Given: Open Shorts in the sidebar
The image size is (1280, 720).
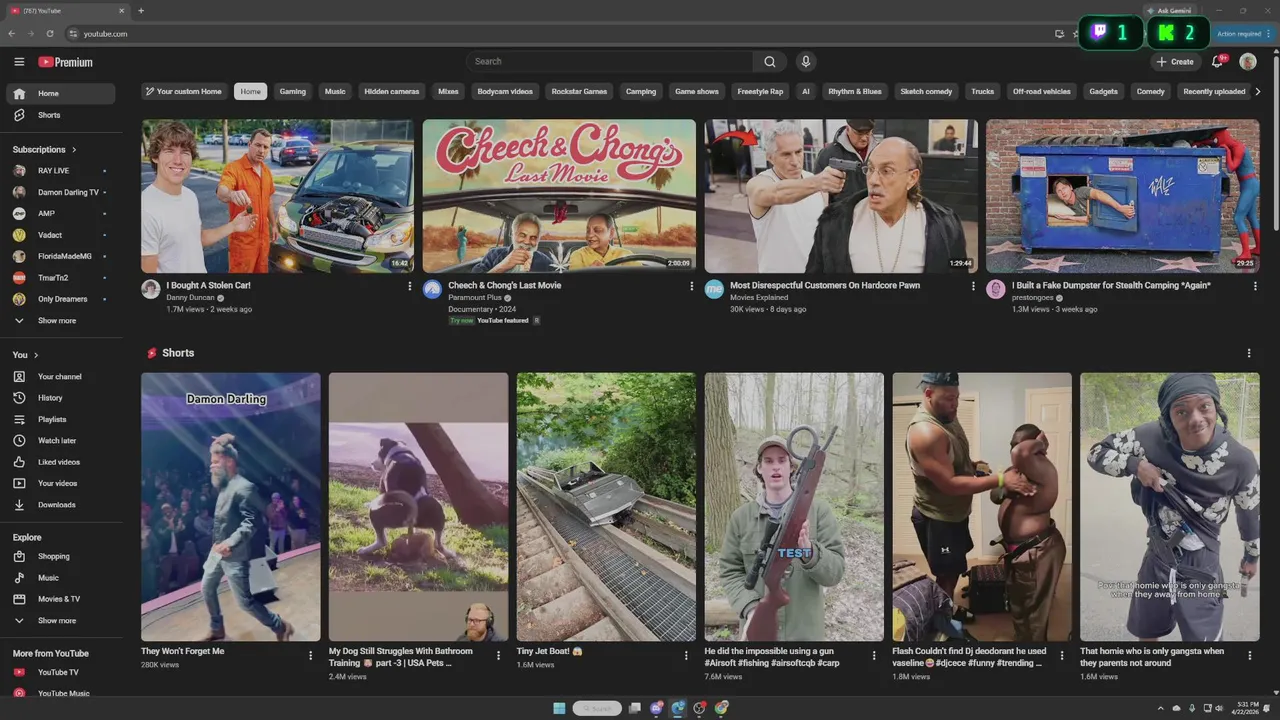Looking at the screenshot, I should [62, 115].
